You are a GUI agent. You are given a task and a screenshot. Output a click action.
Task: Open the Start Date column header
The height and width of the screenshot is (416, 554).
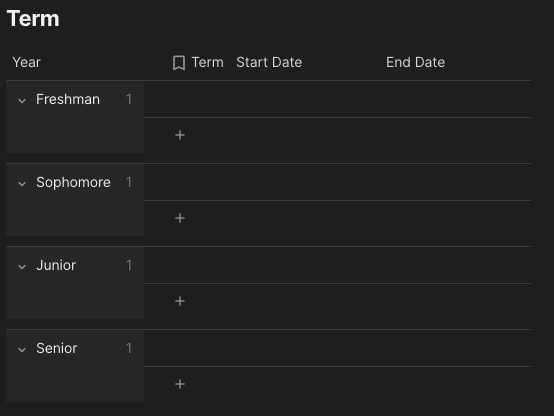point(269,62)
